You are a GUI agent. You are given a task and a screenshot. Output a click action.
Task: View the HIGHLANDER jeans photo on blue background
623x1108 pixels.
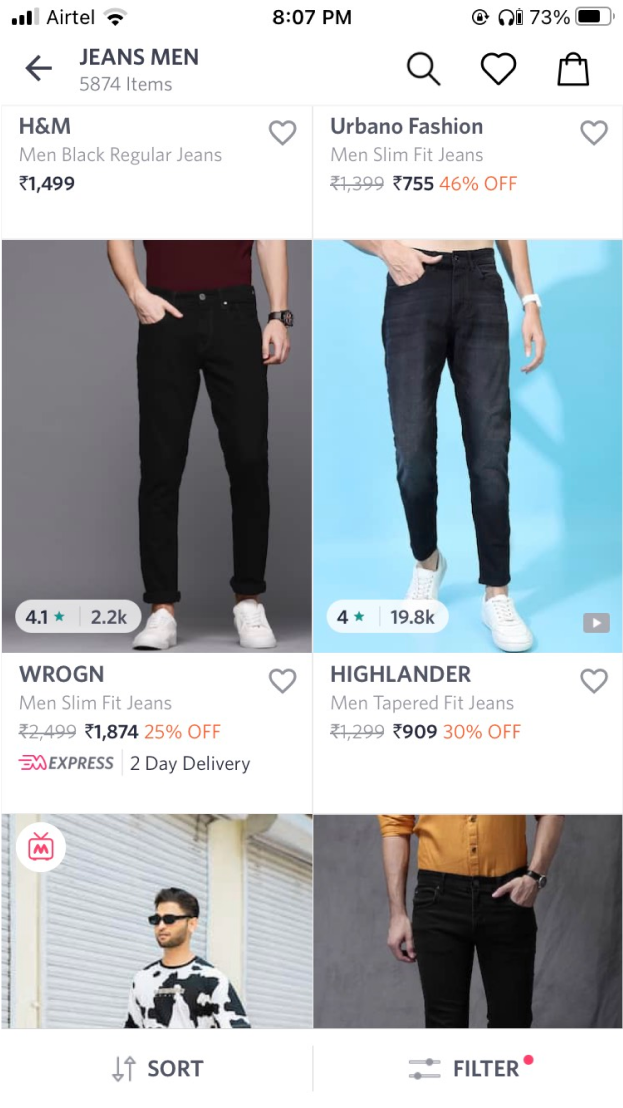point(468,446)
